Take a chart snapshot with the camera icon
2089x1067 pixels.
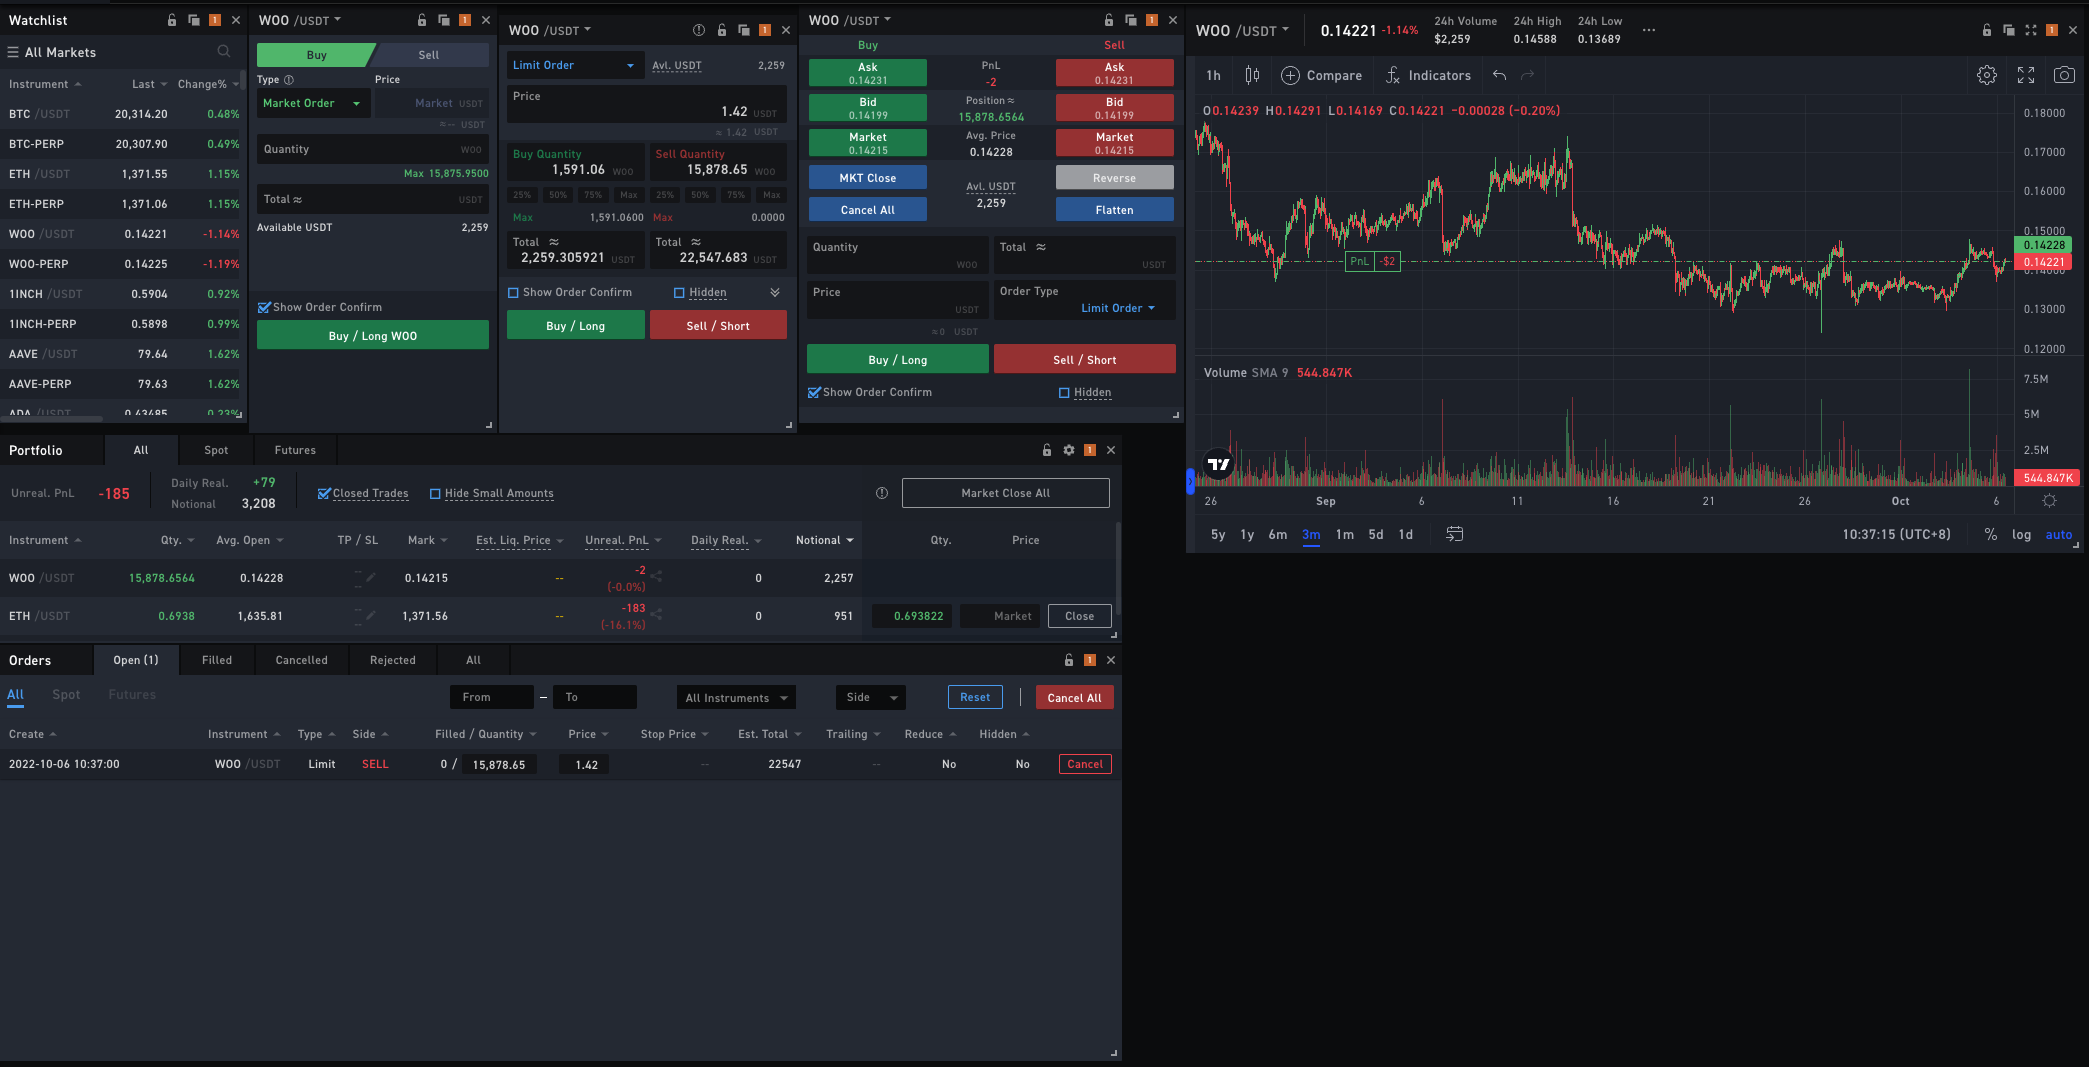2064,75
